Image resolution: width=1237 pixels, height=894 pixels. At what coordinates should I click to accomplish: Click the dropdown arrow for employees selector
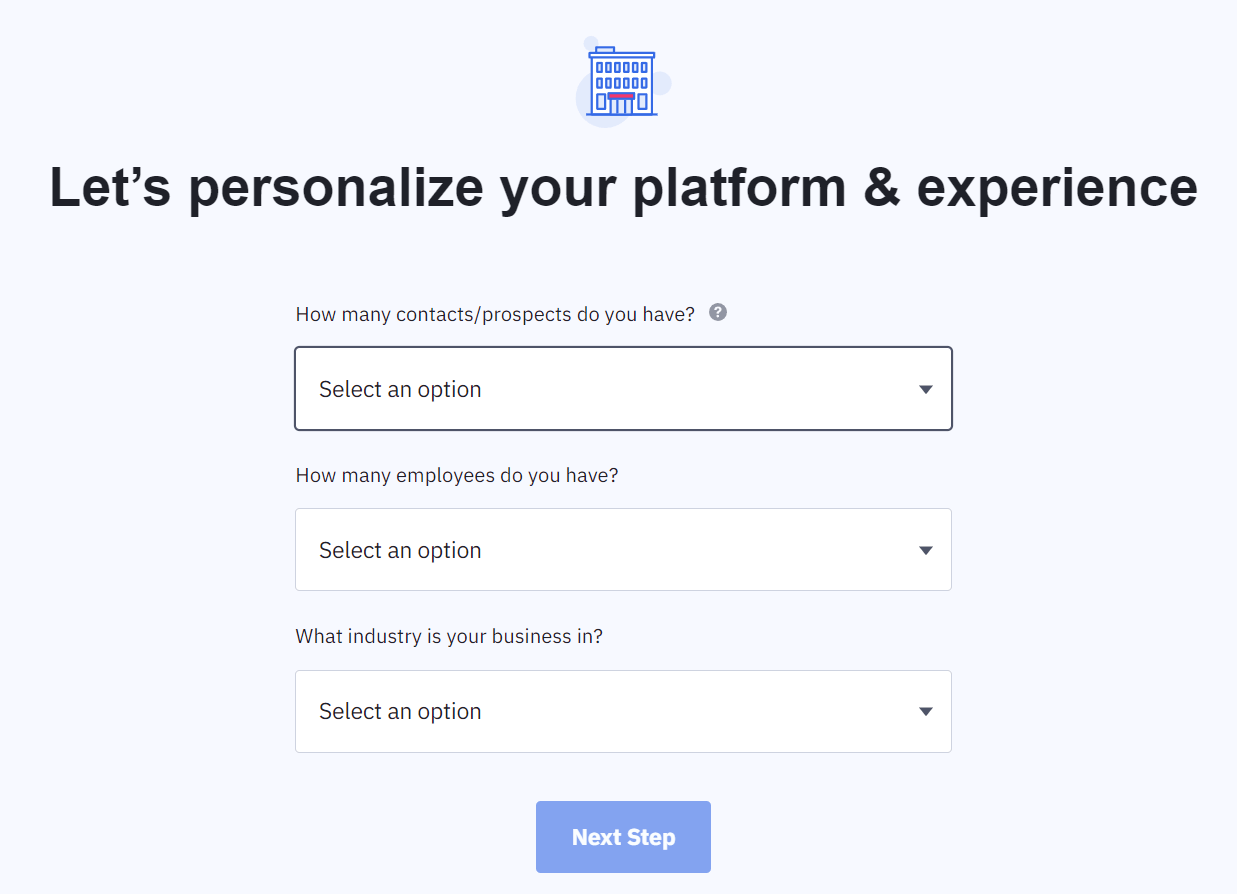tap(925, 549)
